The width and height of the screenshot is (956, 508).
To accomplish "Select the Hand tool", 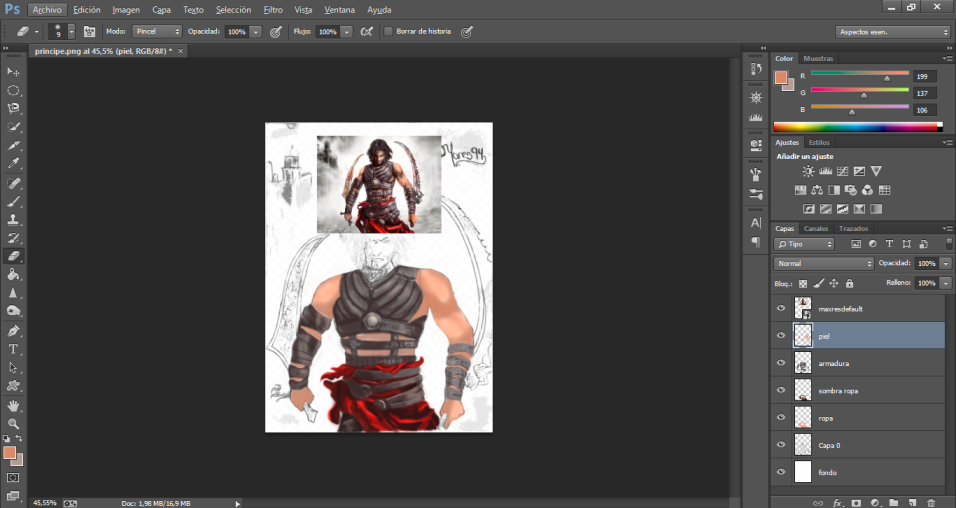I will pyautogui.click(x=13, y=406).
